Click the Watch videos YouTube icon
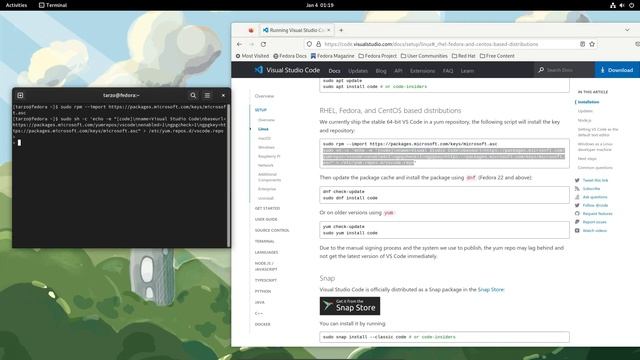 click(577, 231)
